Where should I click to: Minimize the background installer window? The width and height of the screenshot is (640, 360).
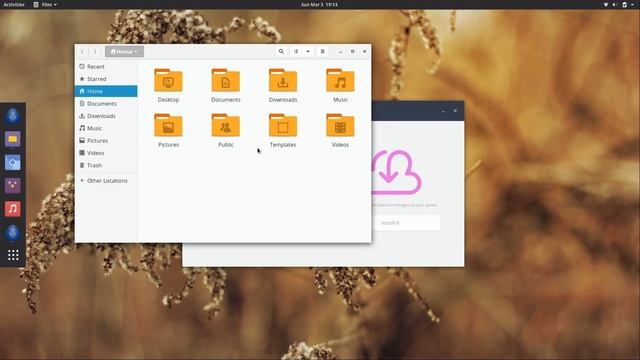(443, 111)
